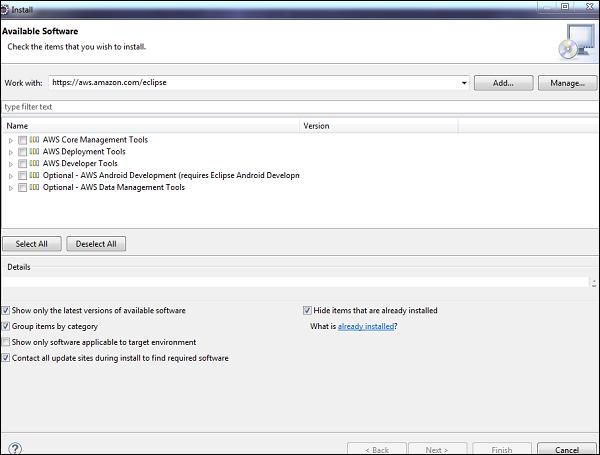Select the Optional - AWS Android Development row text

tap(171, 175)
